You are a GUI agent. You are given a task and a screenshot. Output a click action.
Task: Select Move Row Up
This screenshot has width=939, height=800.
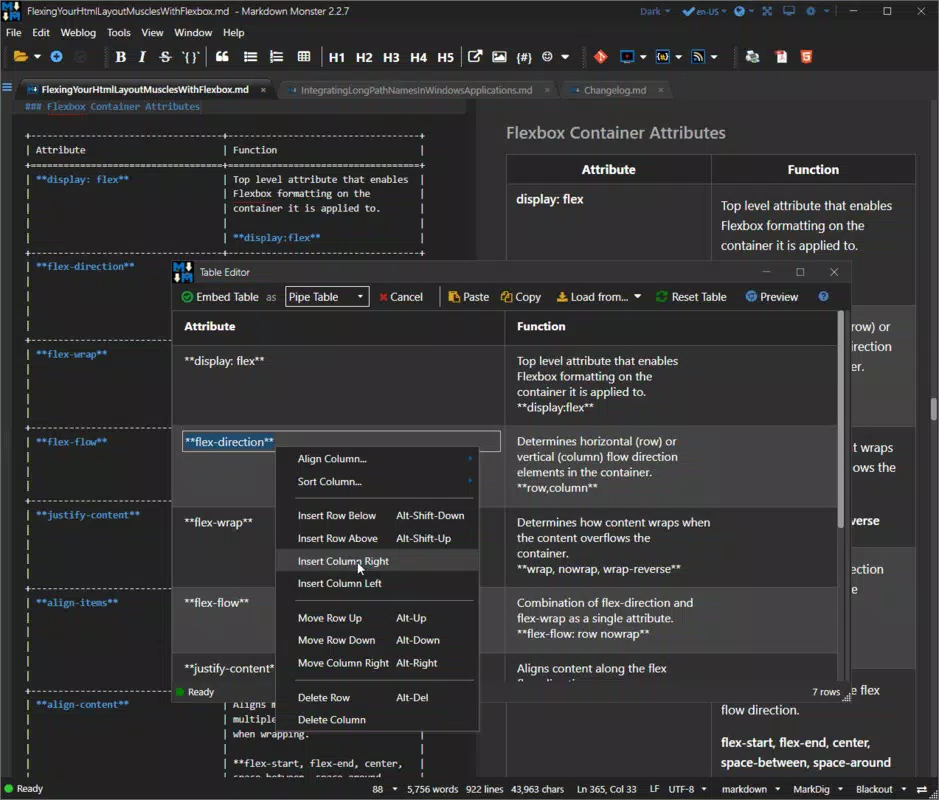377,618
